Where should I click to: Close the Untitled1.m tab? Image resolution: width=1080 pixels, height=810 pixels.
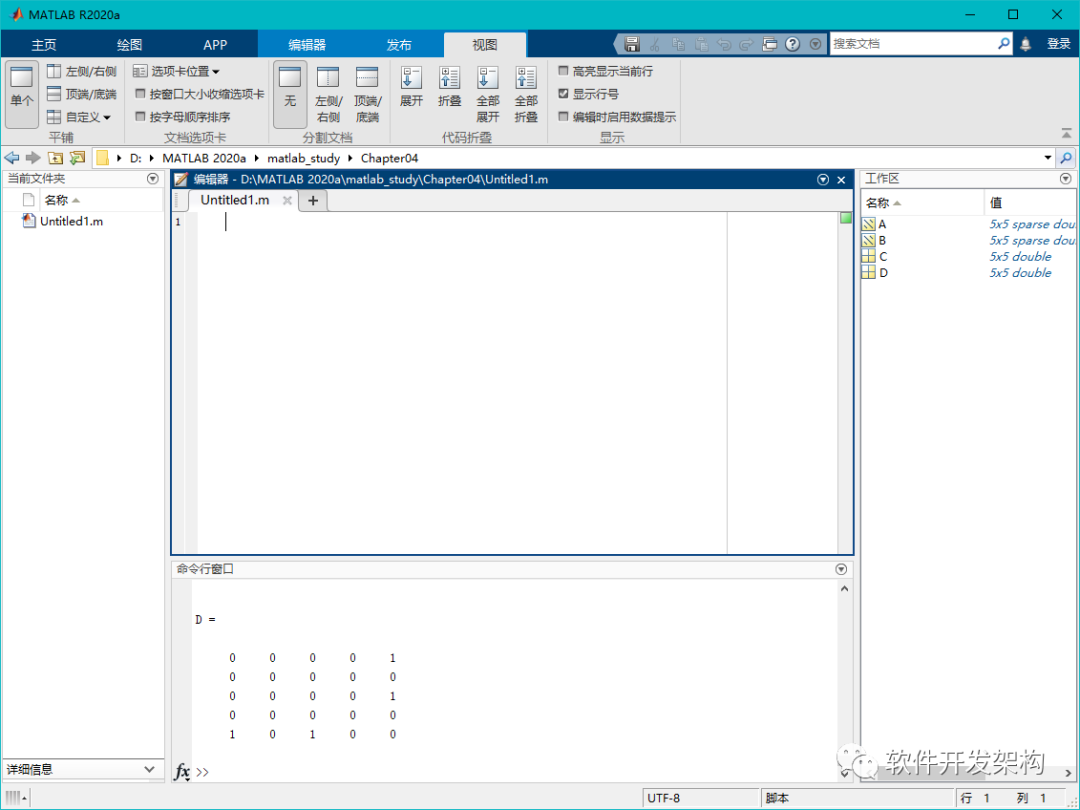287,200
